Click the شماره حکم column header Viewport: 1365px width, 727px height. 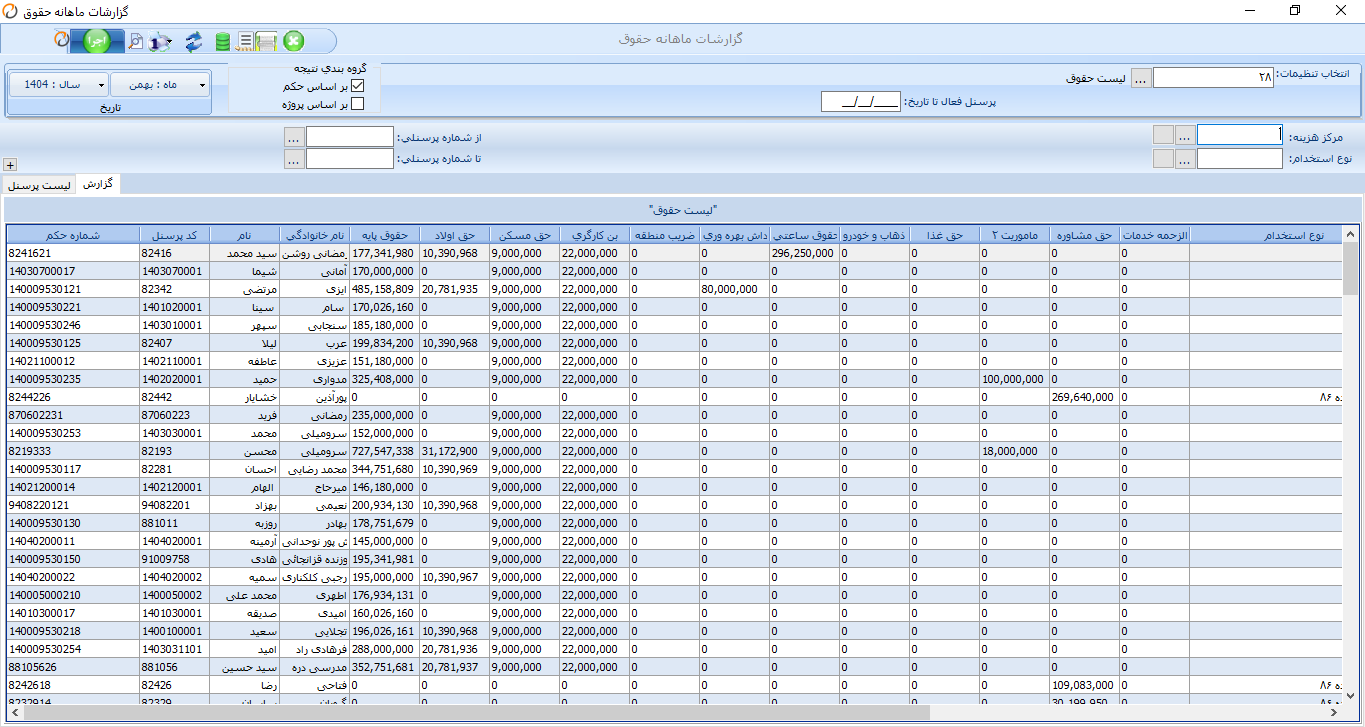[73, 235]
